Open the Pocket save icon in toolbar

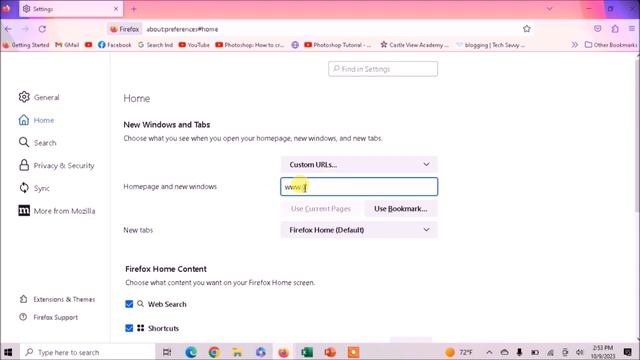tap(598, 29)
